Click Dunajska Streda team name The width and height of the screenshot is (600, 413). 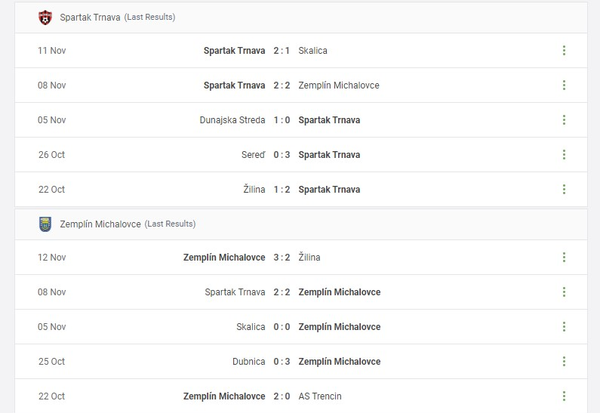pyautogui.click(x=232, y=120)
